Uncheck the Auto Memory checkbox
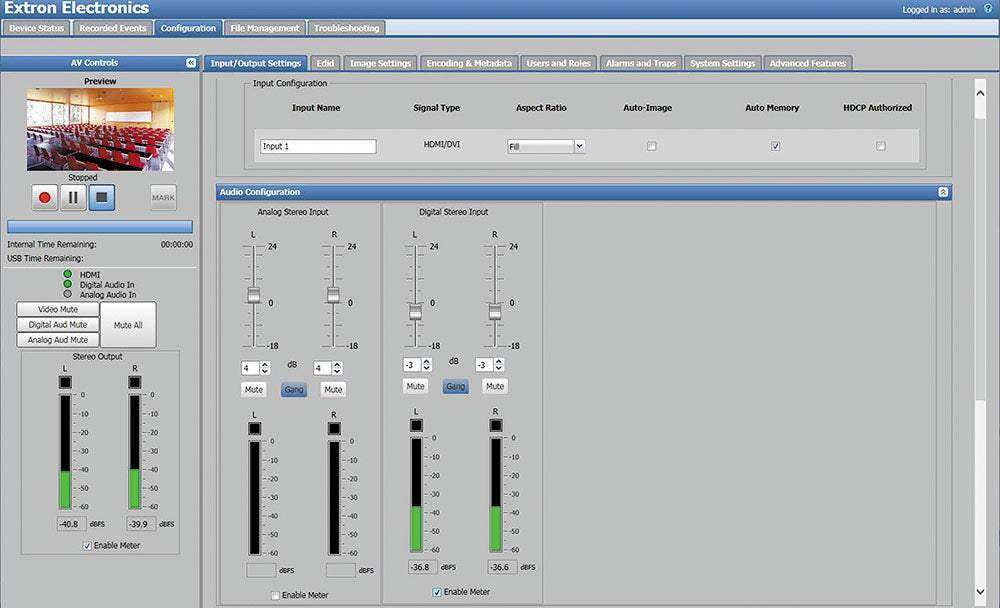This screenshot has width=1000, height=608. tap(775, 146)
